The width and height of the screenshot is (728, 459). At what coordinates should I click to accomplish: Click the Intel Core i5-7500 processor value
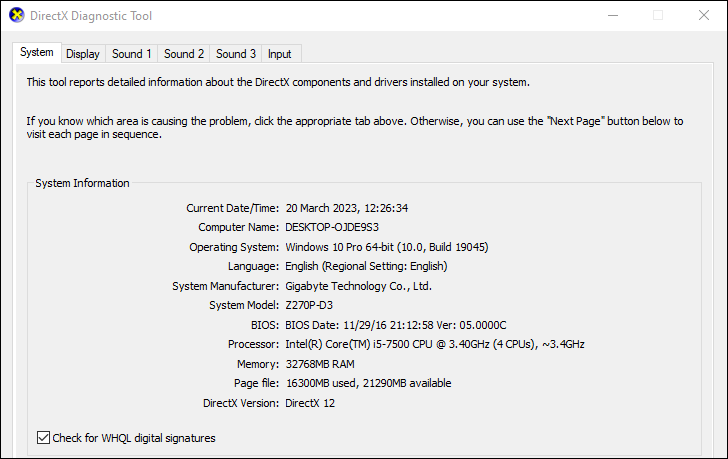coord(435,344)
